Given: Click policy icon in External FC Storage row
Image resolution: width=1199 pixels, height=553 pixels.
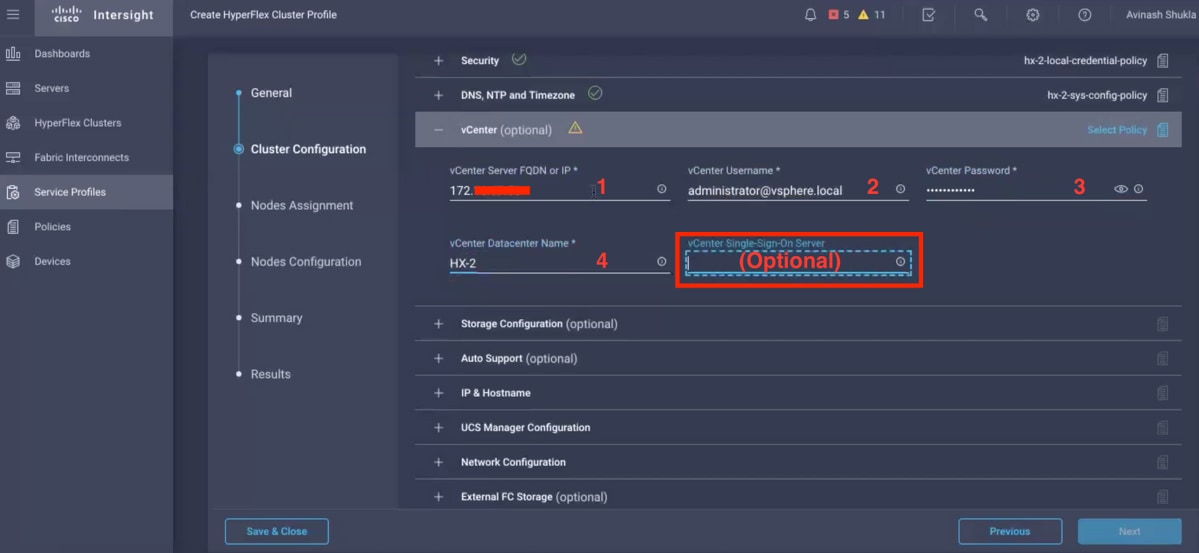Looking at the screenshot, I should 1162,497.
